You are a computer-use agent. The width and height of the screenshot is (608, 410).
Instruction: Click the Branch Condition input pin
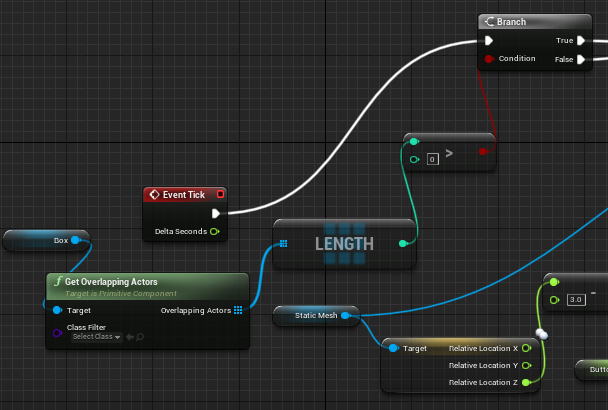(x=489, y=59)
